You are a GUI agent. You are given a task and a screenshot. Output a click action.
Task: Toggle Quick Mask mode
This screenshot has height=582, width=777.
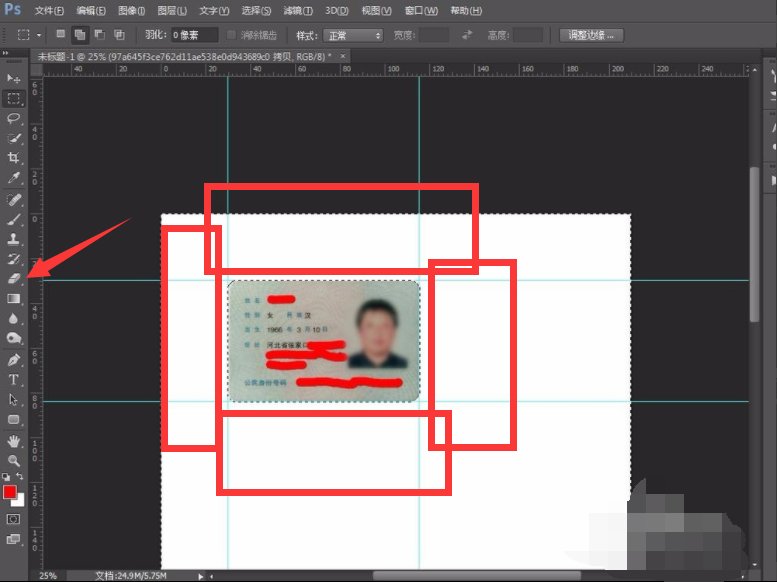coord(14,519)
